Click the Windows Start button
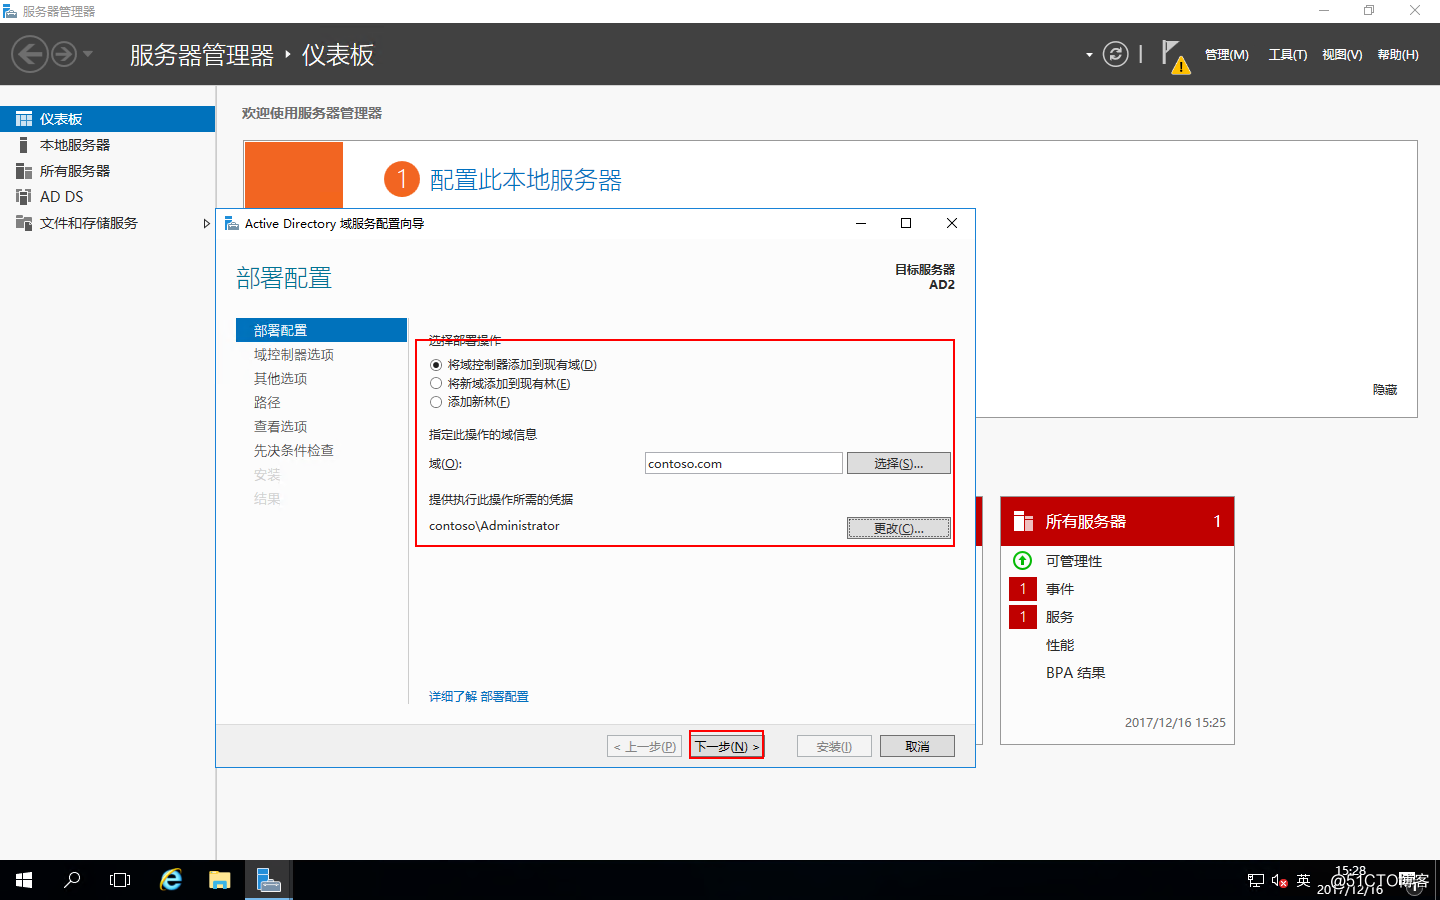 [24, 880]
